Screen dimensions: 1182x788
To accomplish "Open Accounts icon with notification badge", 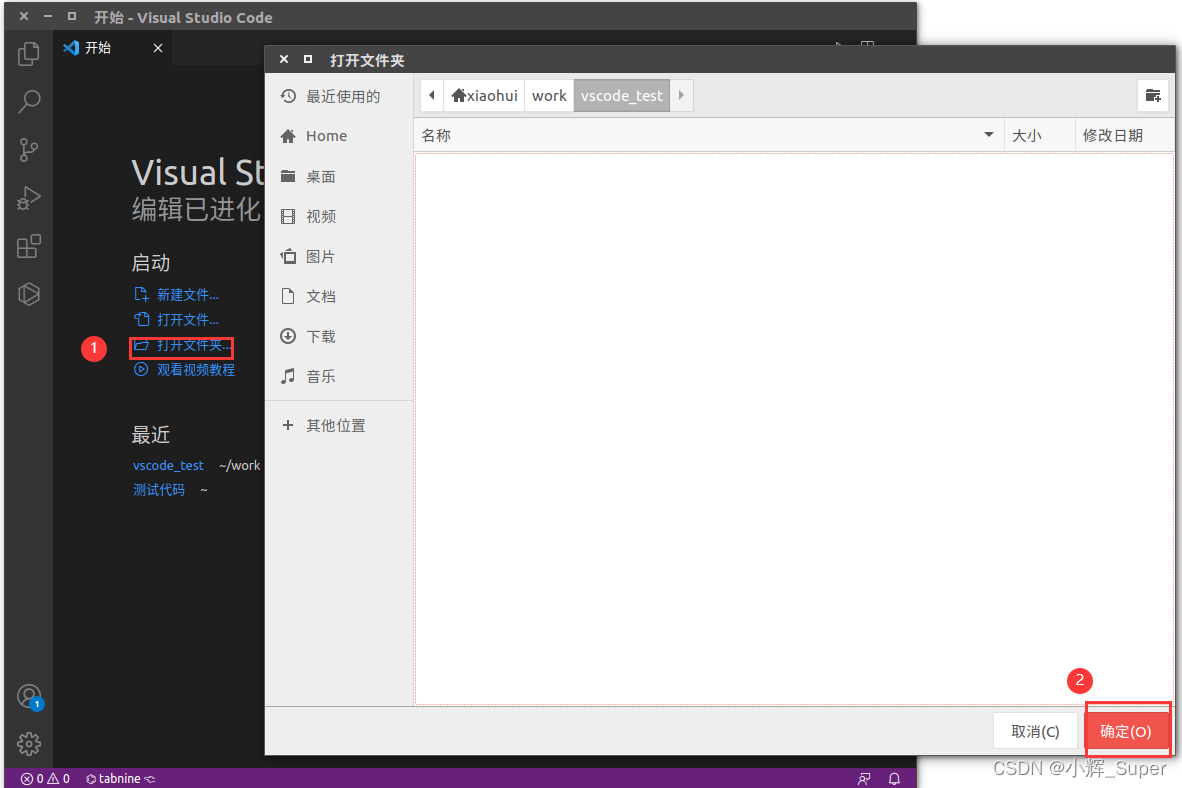I will click(x=29, y=697).
